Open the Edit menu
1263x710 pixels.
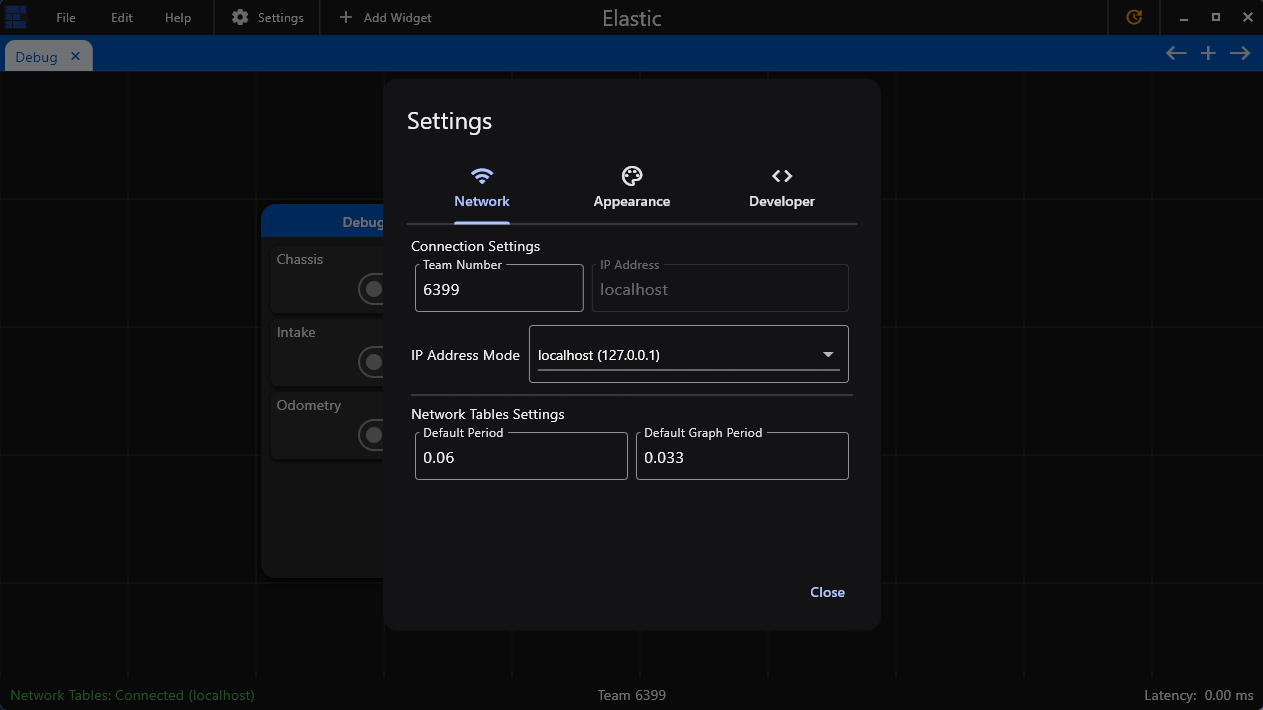pos(122,18)
